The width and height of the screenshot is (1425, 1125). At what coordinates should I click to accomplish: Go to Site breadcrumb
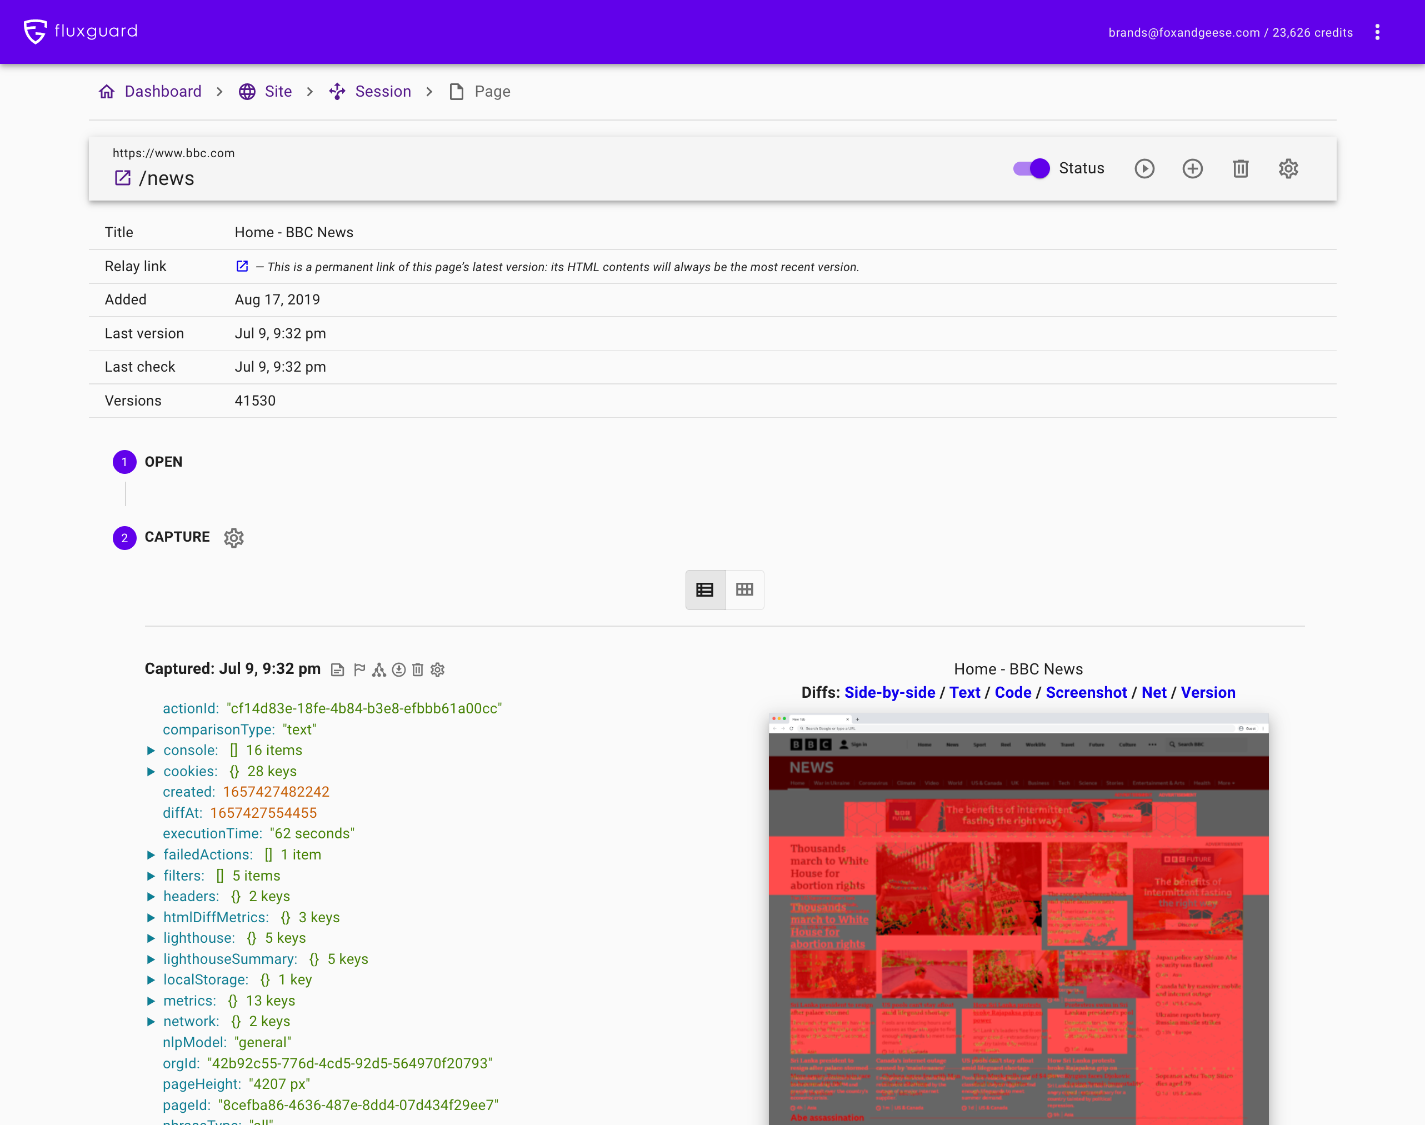[278, 91]
